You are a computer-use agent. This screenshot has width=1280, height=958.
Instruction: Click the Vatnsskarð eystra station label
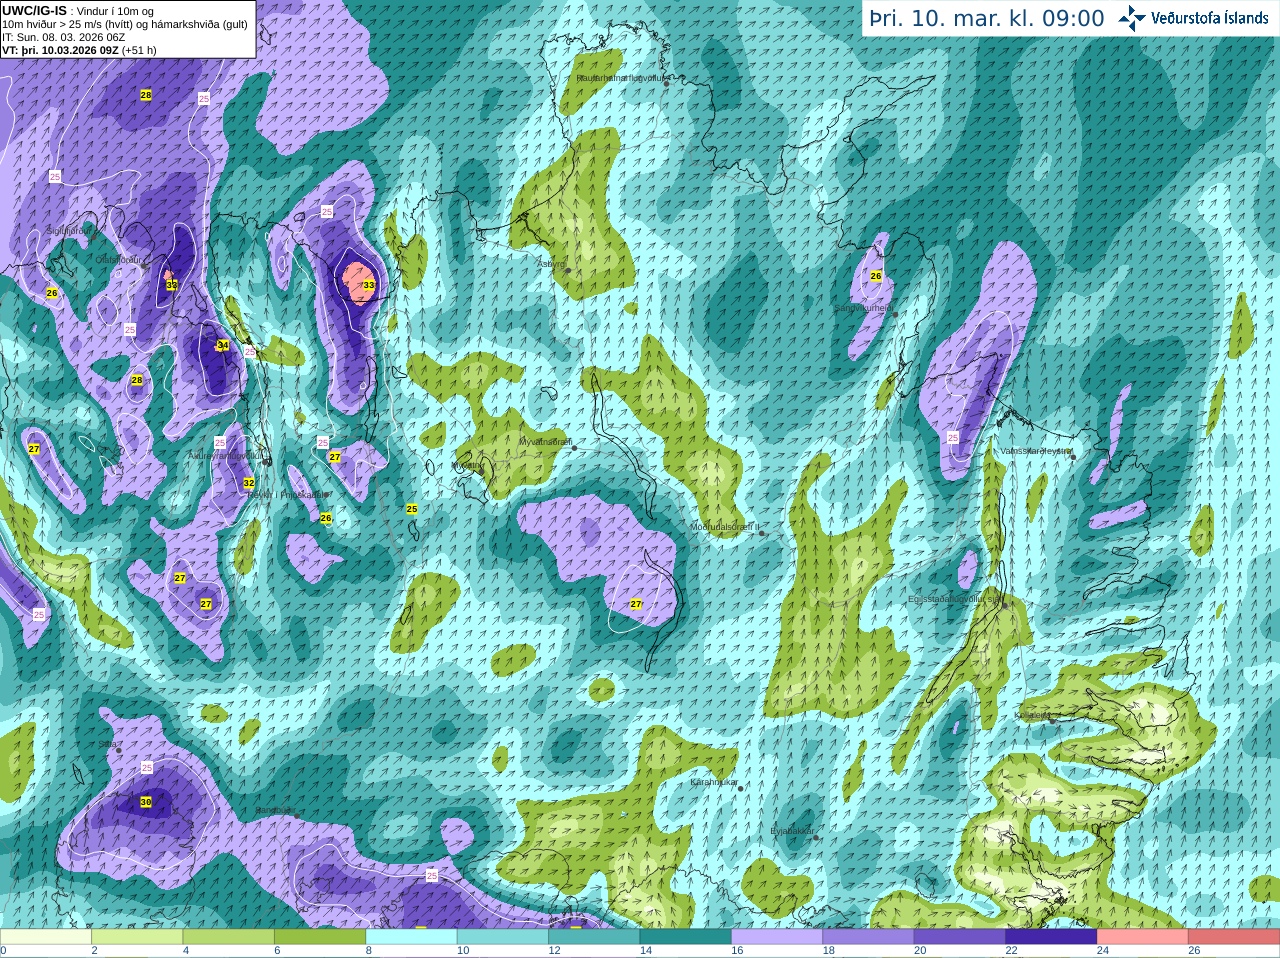(x=1036, y=451)
